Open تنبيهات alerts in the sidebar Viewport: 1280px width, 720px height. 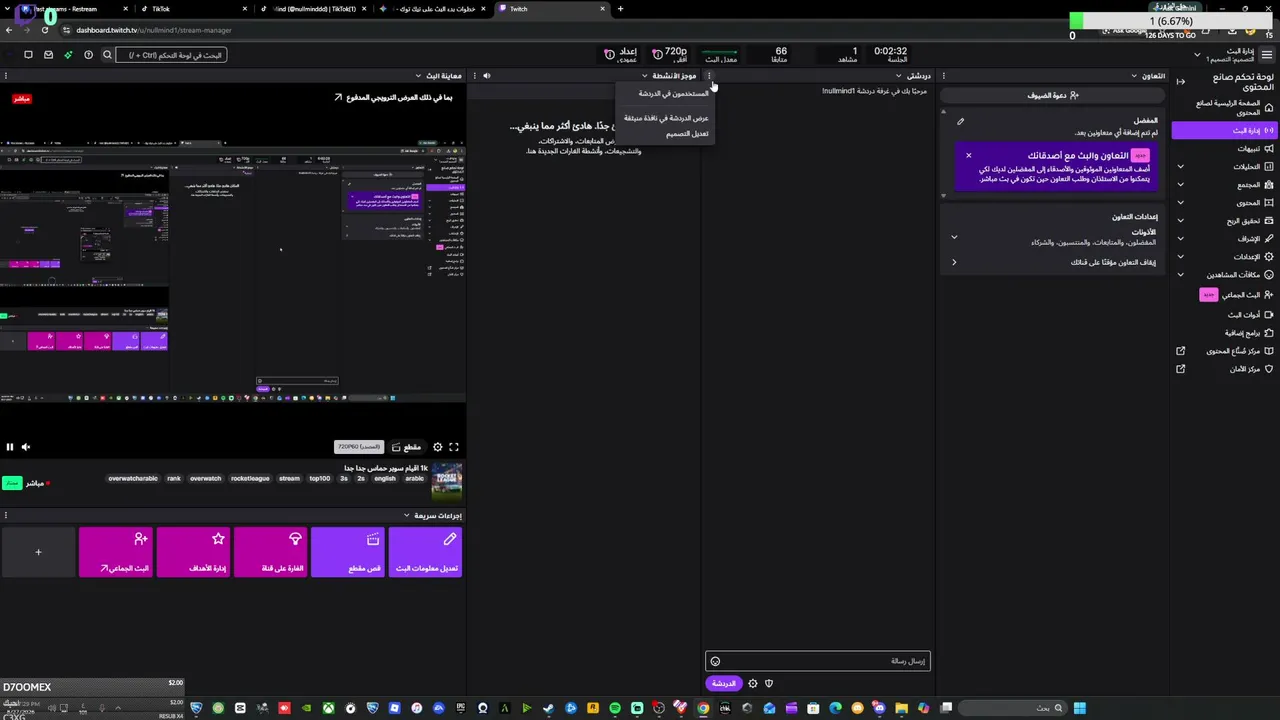pos(1224,148)
